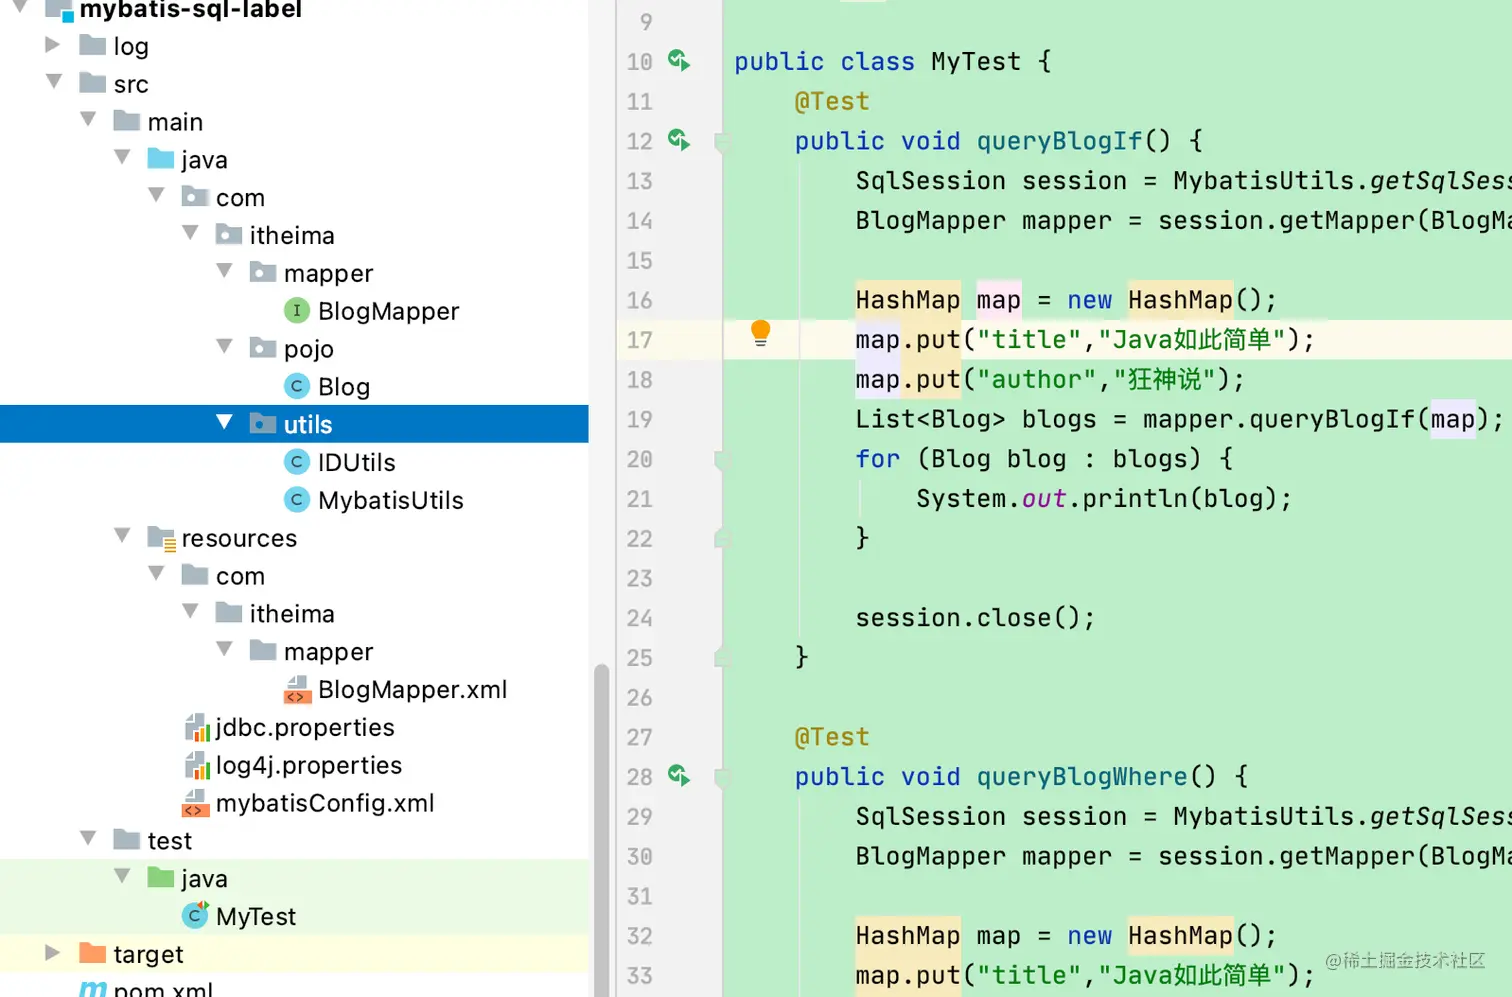The width and height of the screenshot is (1512, 997).
Task: Fold the queryBlogWhere method on line 28
Action: (722, 777)
